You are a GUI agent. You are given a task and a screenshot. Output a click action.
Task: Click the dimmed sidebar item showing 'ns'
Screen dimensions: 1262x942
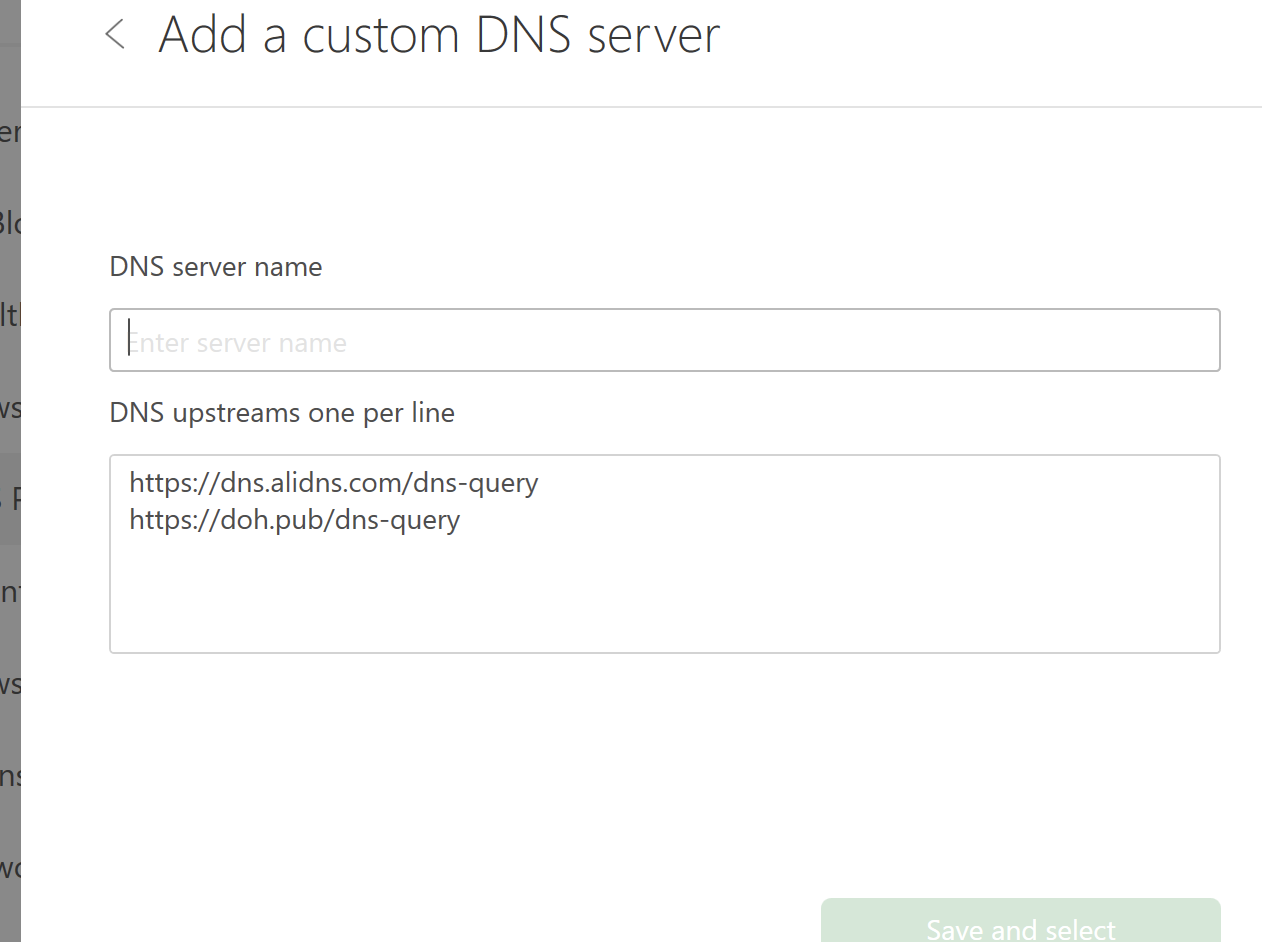pos(10,775)
